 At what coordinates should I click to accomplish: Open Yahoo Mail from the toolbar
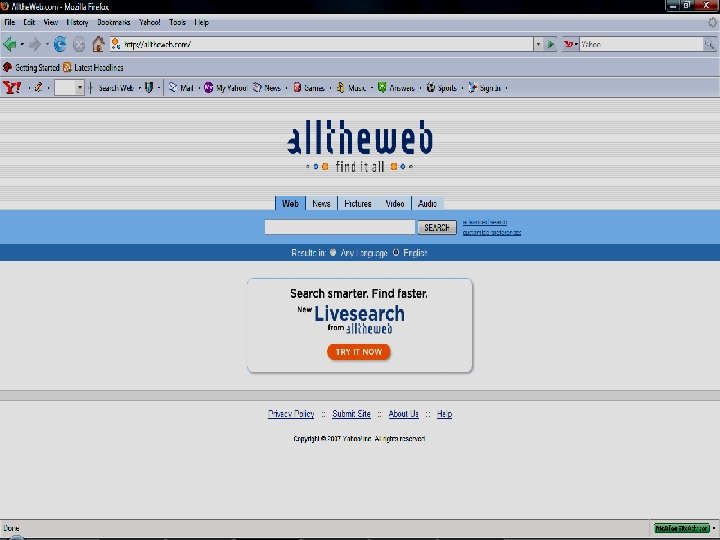(180, 88)
